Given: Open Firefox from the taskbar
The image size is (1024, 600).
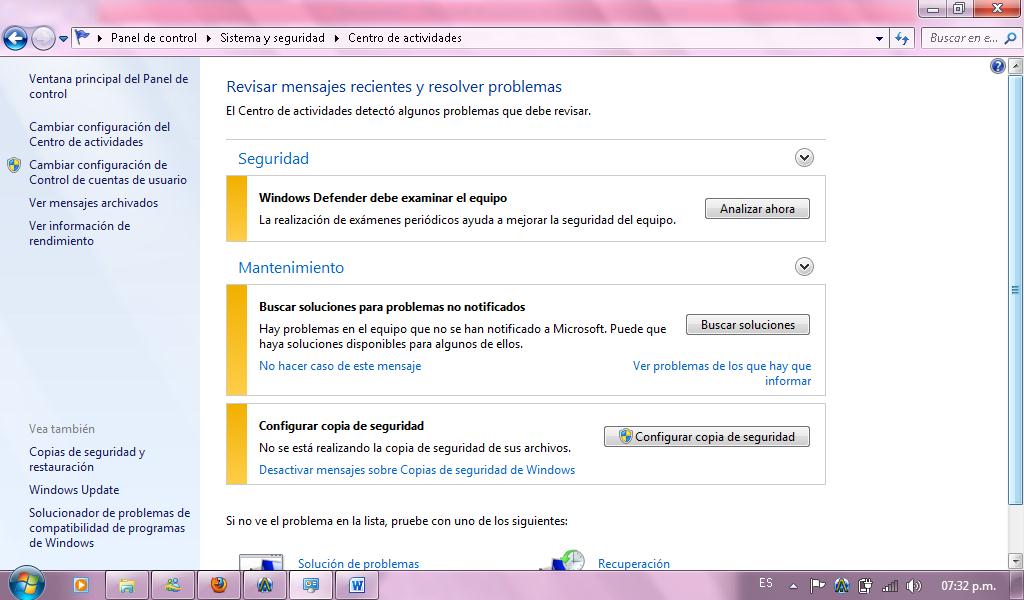Looking at the screenshot, I should pyautogui.click(x=219, y=585).
